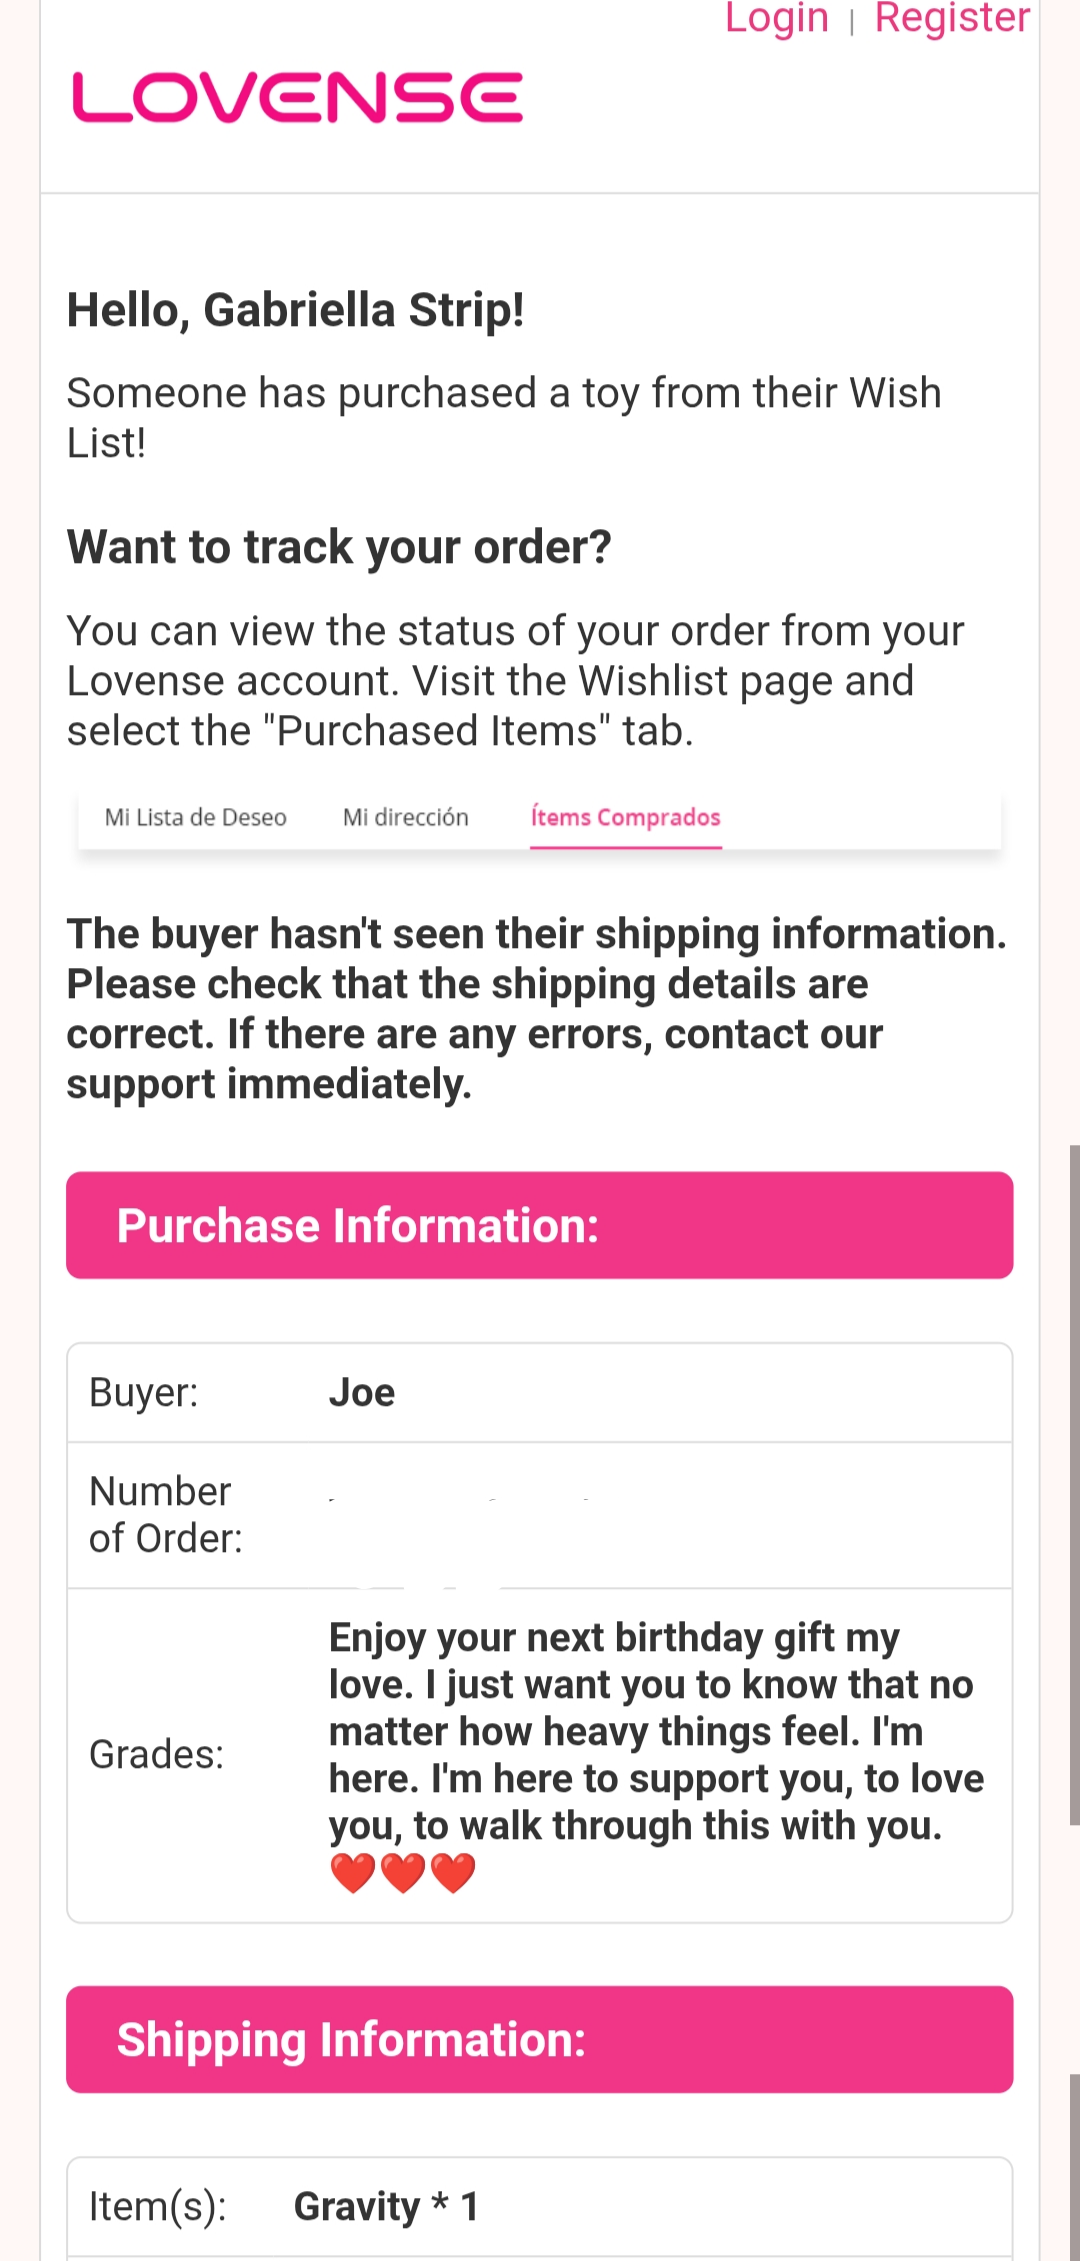
Task: Click the red heart emojis
Action: pyautogui.click(x=403, y=1873)
